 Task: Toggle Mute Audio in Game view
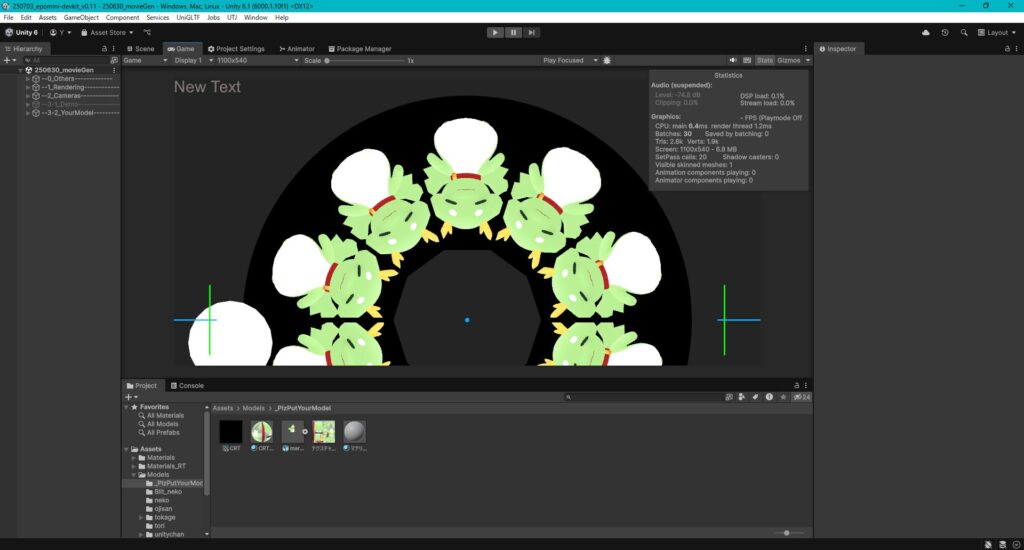point(733,60)
